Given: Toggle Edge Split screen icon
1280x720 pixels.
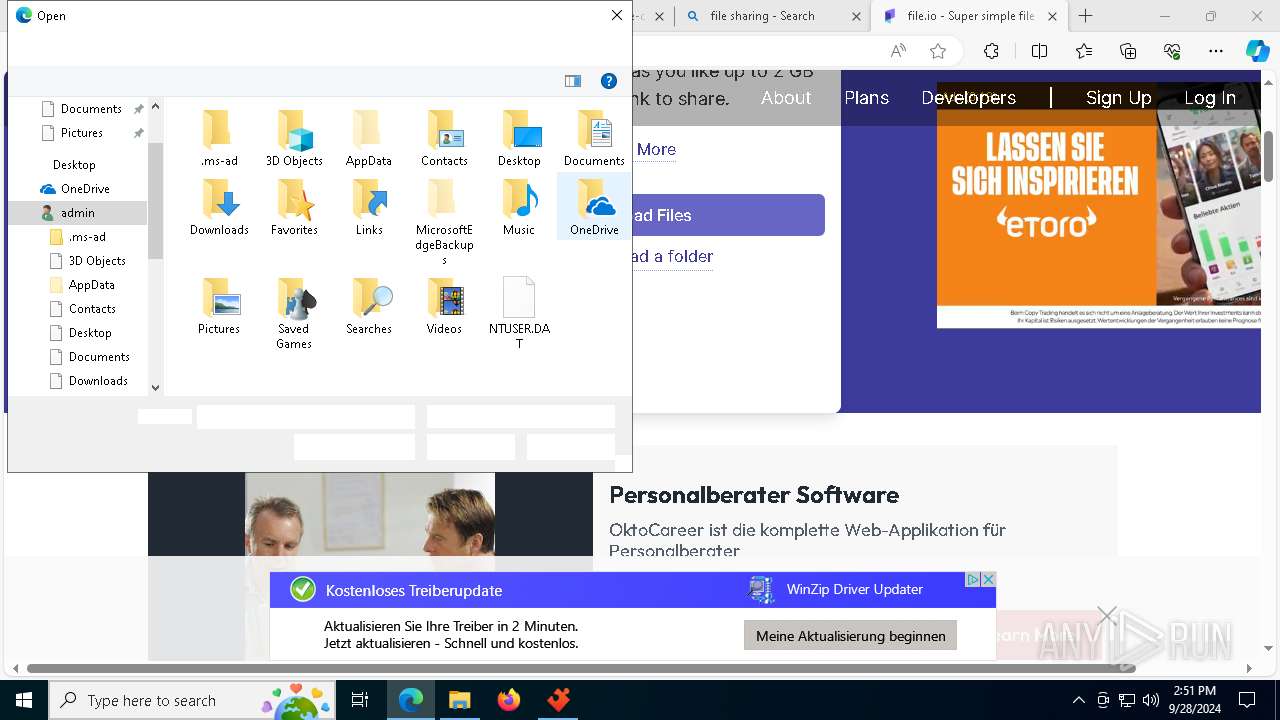Looking at the screenshot, I should [x=1039, y=51].
